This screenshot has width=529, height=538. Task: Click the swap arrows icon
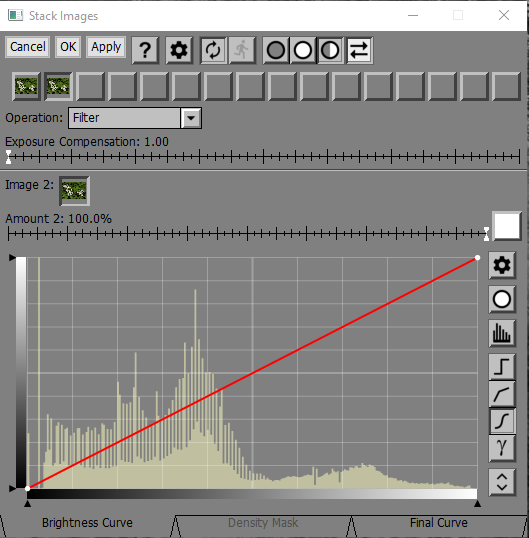[359, 50]
